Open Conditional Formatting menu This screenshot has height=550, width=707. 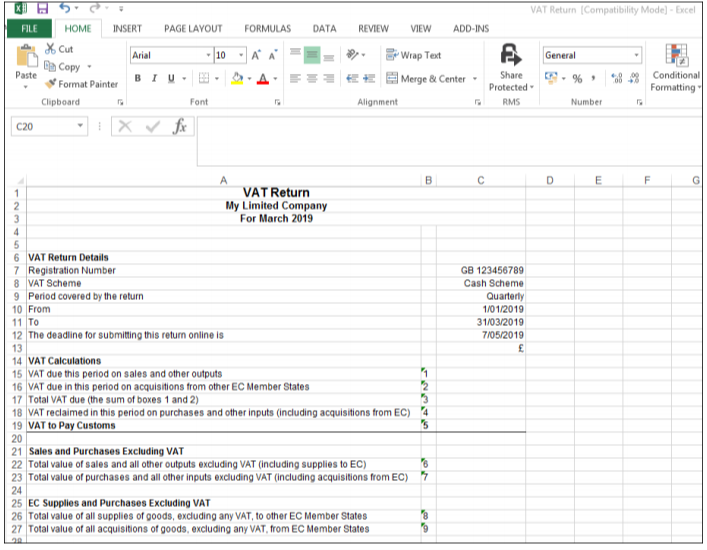point(675,68)
